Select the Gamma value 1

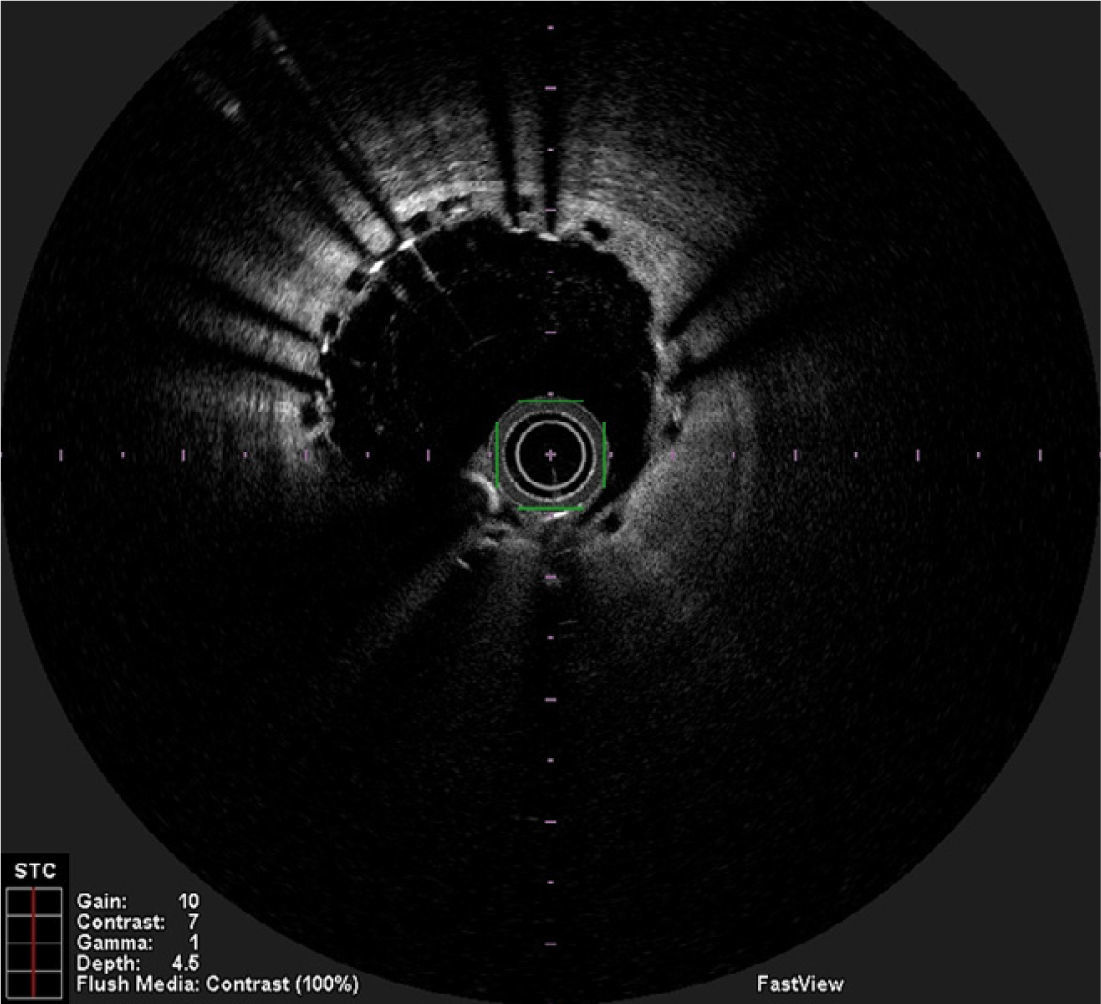coord(192,943)
